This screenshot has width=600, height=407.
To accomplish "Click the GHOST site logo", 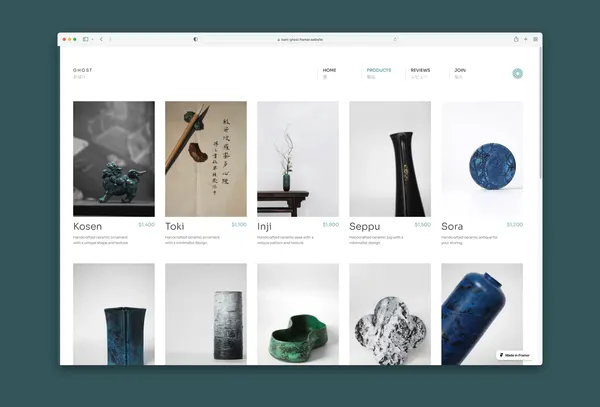I will click(83, 73).
